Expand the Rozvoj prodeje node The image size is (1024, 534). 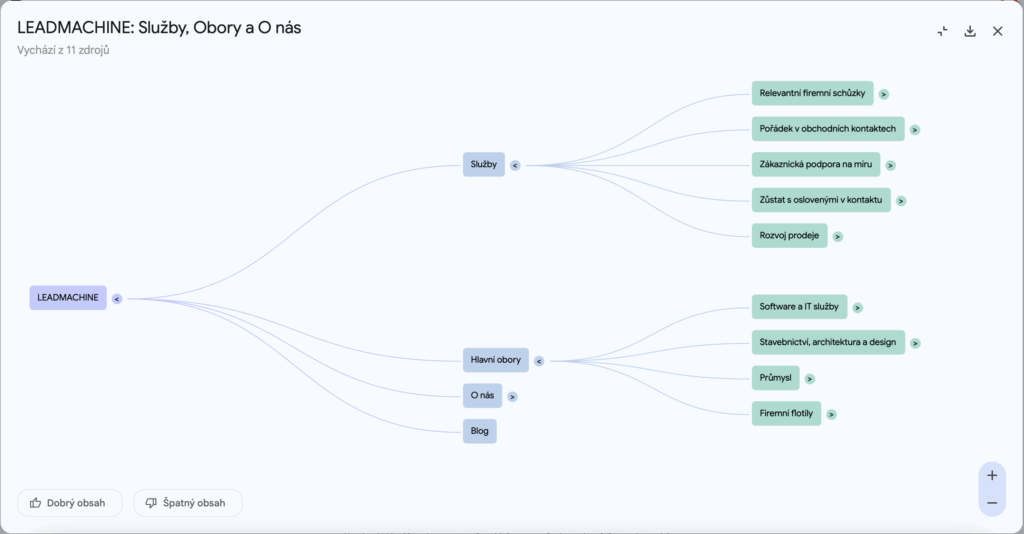(837, 237)
